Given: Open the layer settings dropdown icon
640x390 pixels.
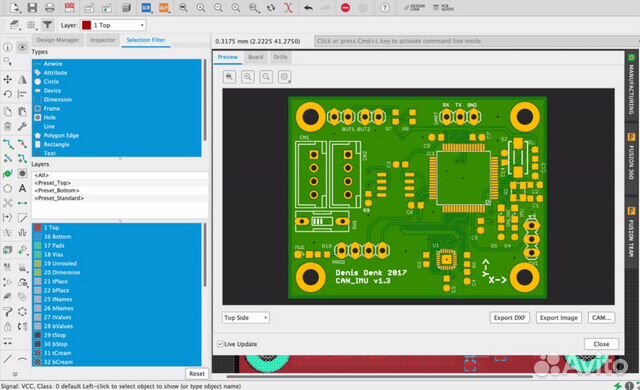Looking at the screenshot, I should tap(15, 25).
